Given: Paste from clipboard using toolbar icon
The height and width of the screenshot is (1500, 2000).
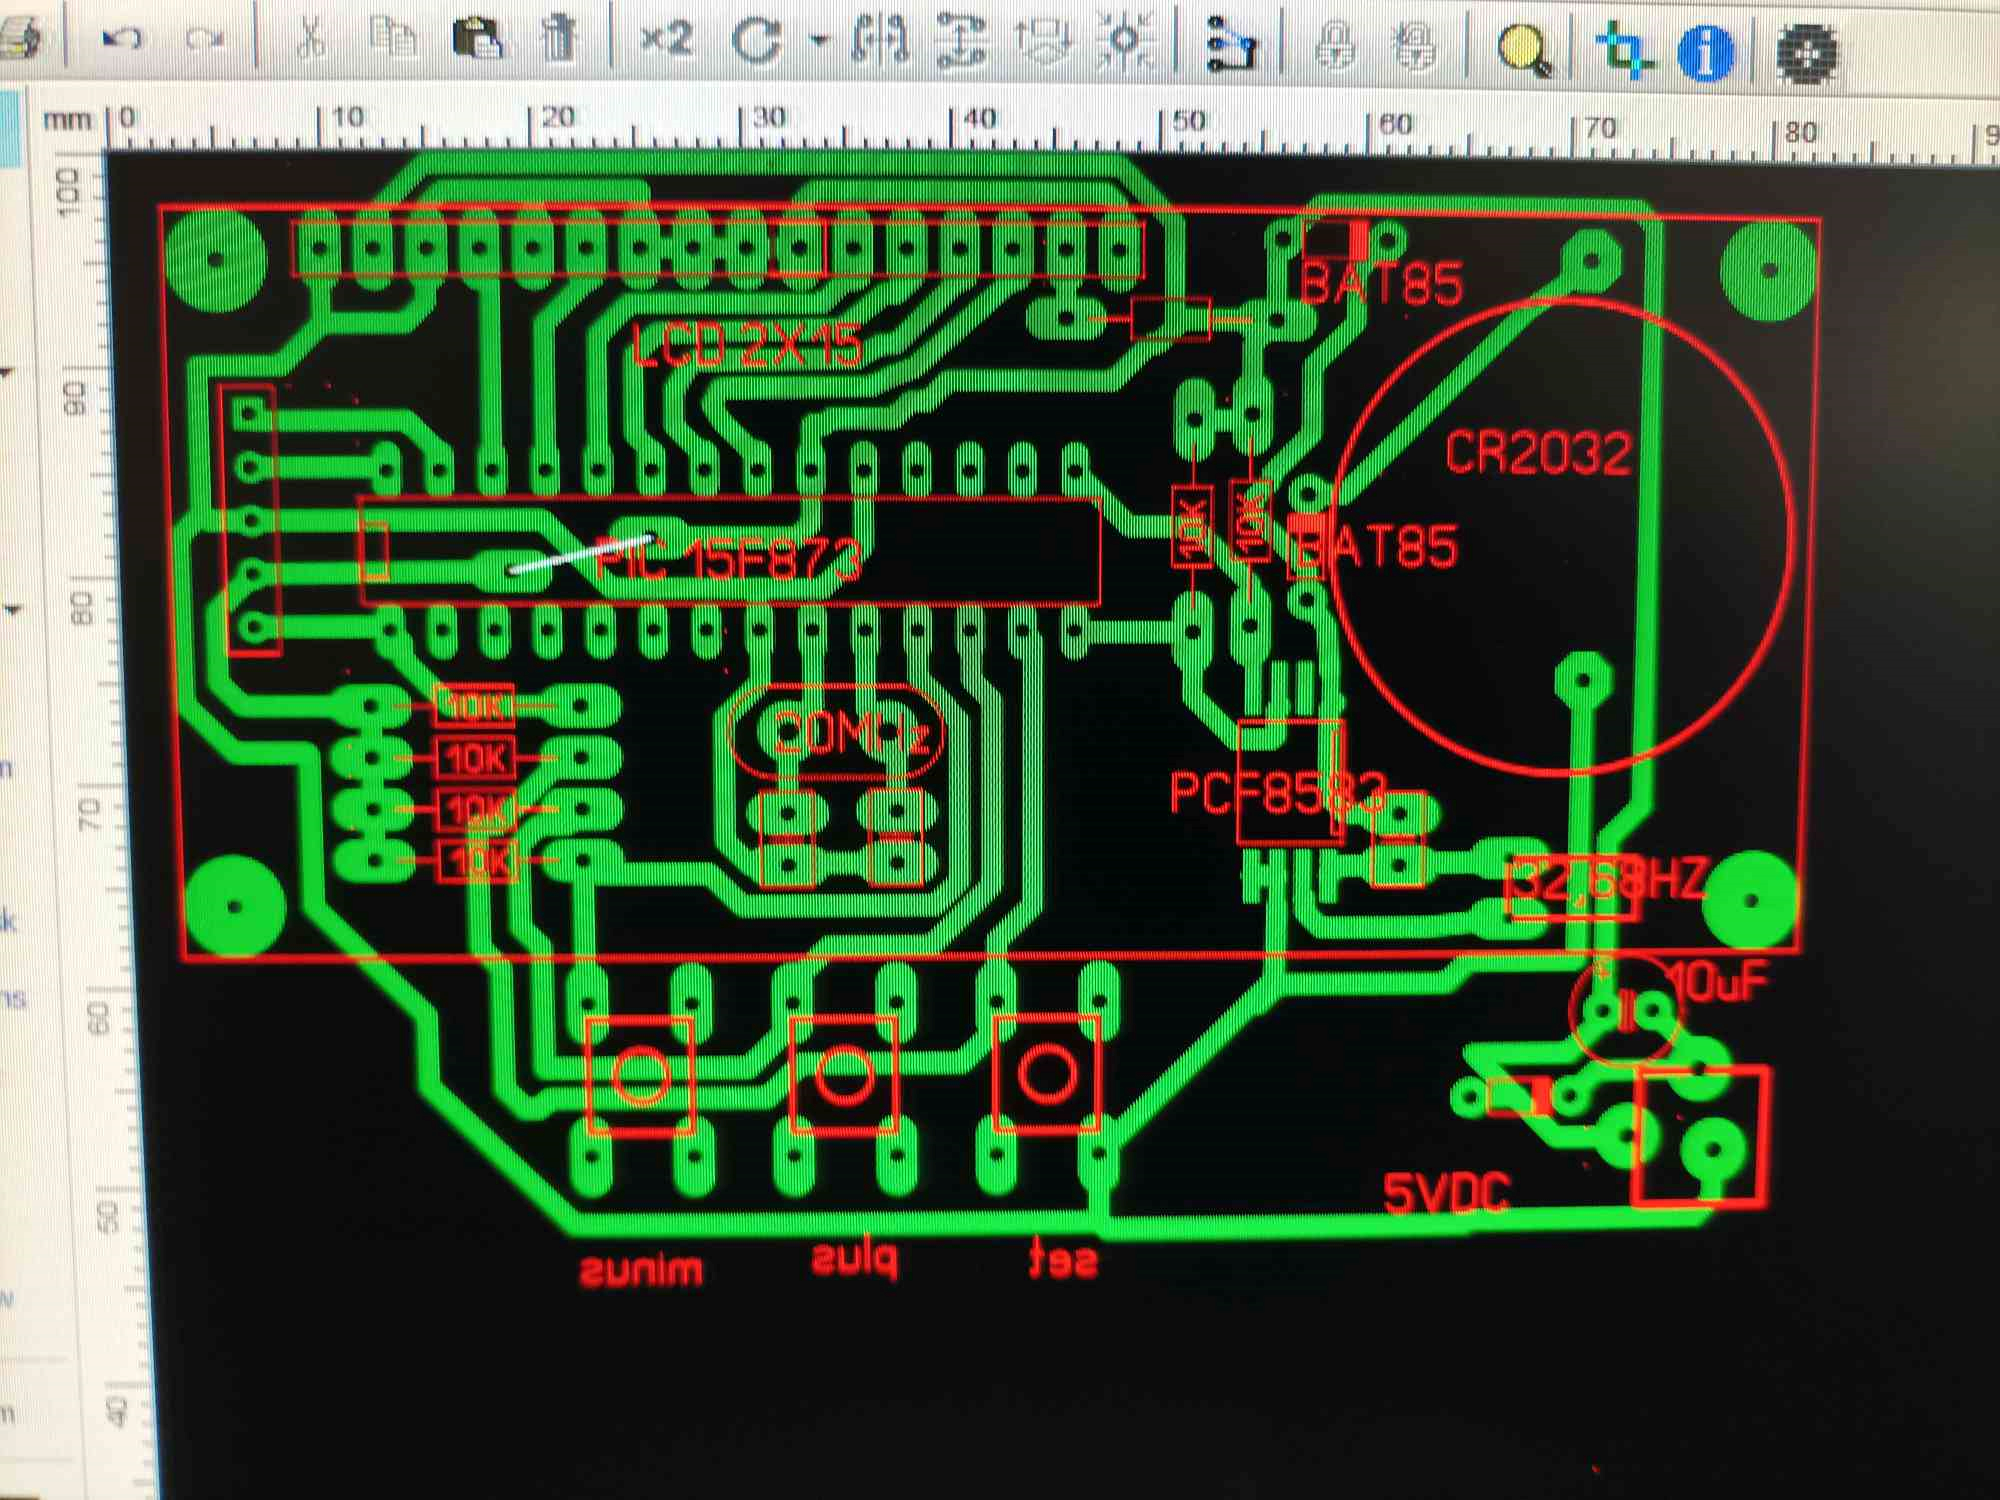Looking at the screenshot, I should coord(477,38).
